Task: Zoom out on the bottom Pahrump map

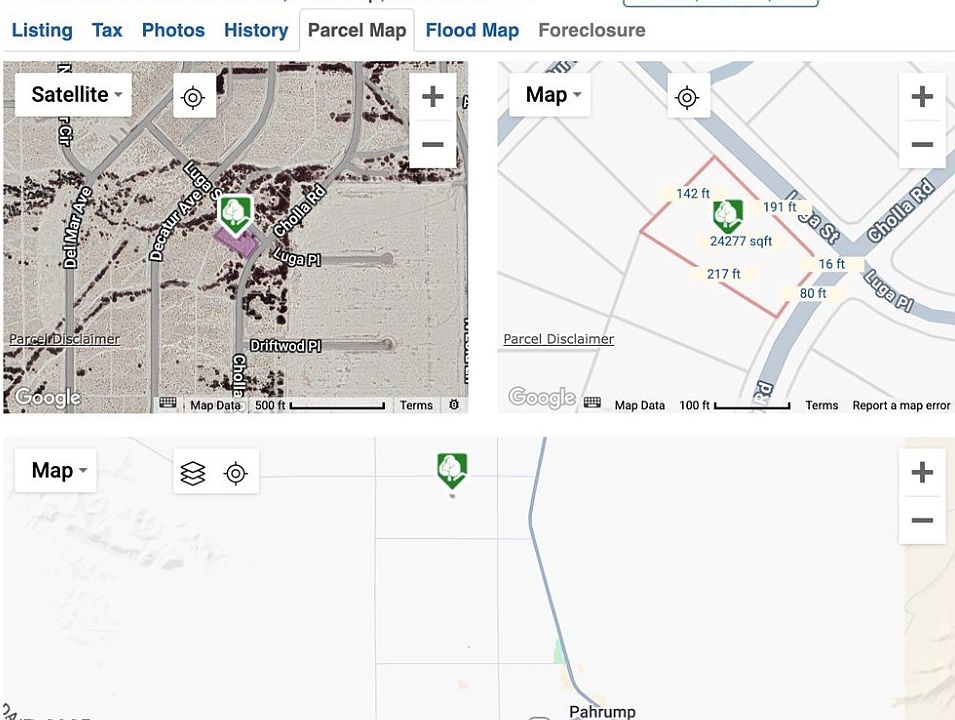Action: 922,520
